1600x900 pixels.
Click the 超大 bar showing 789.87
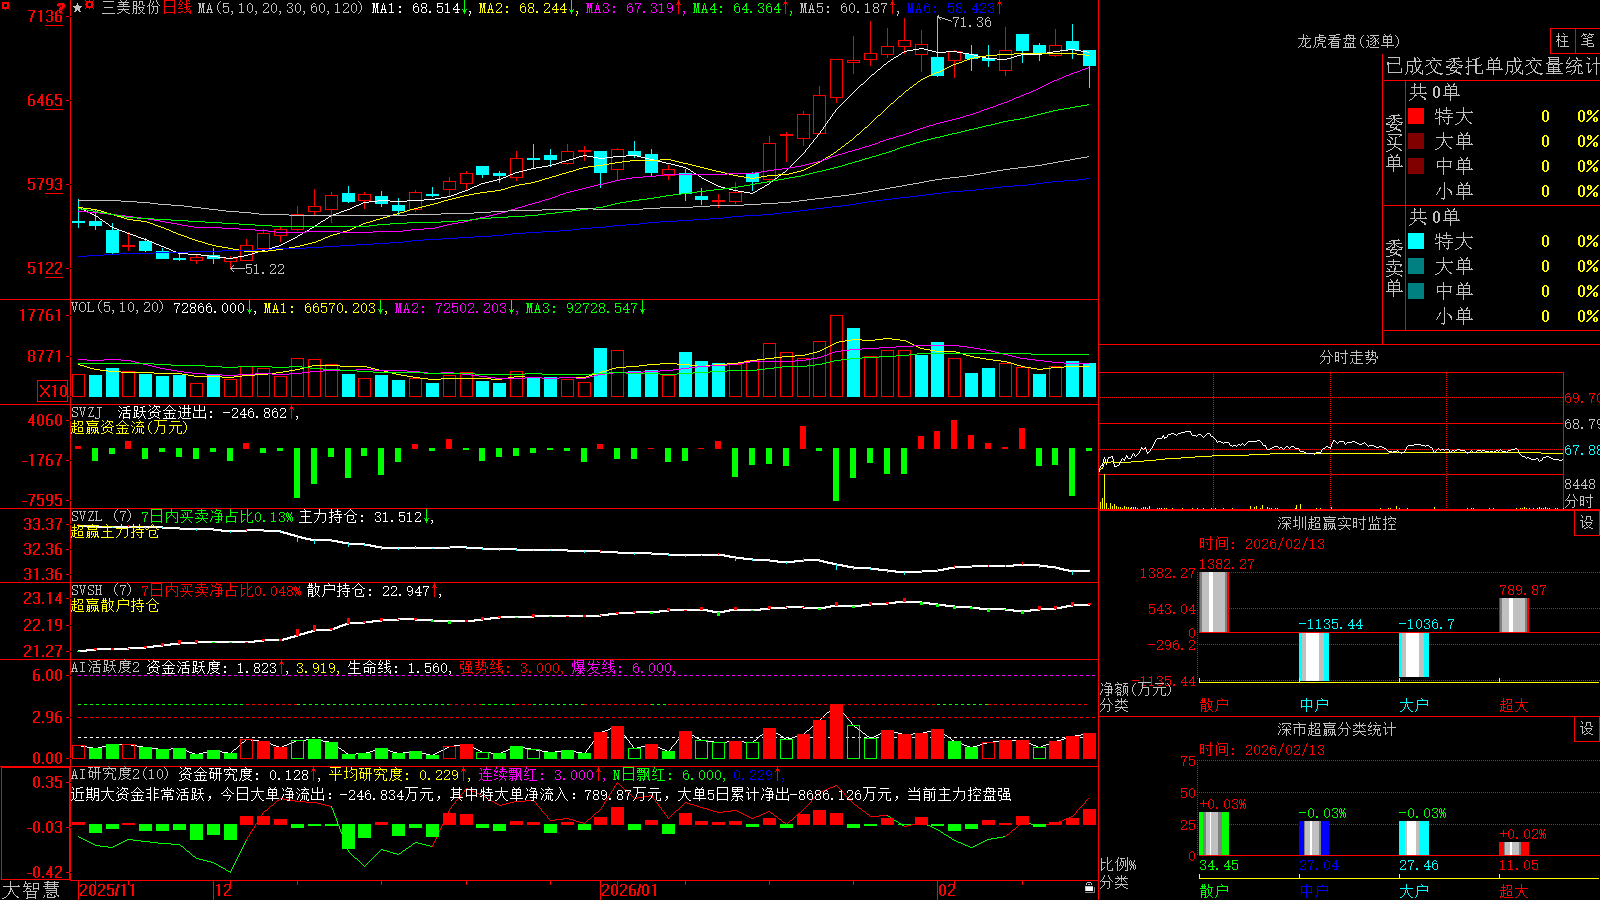coord(1514,615)
